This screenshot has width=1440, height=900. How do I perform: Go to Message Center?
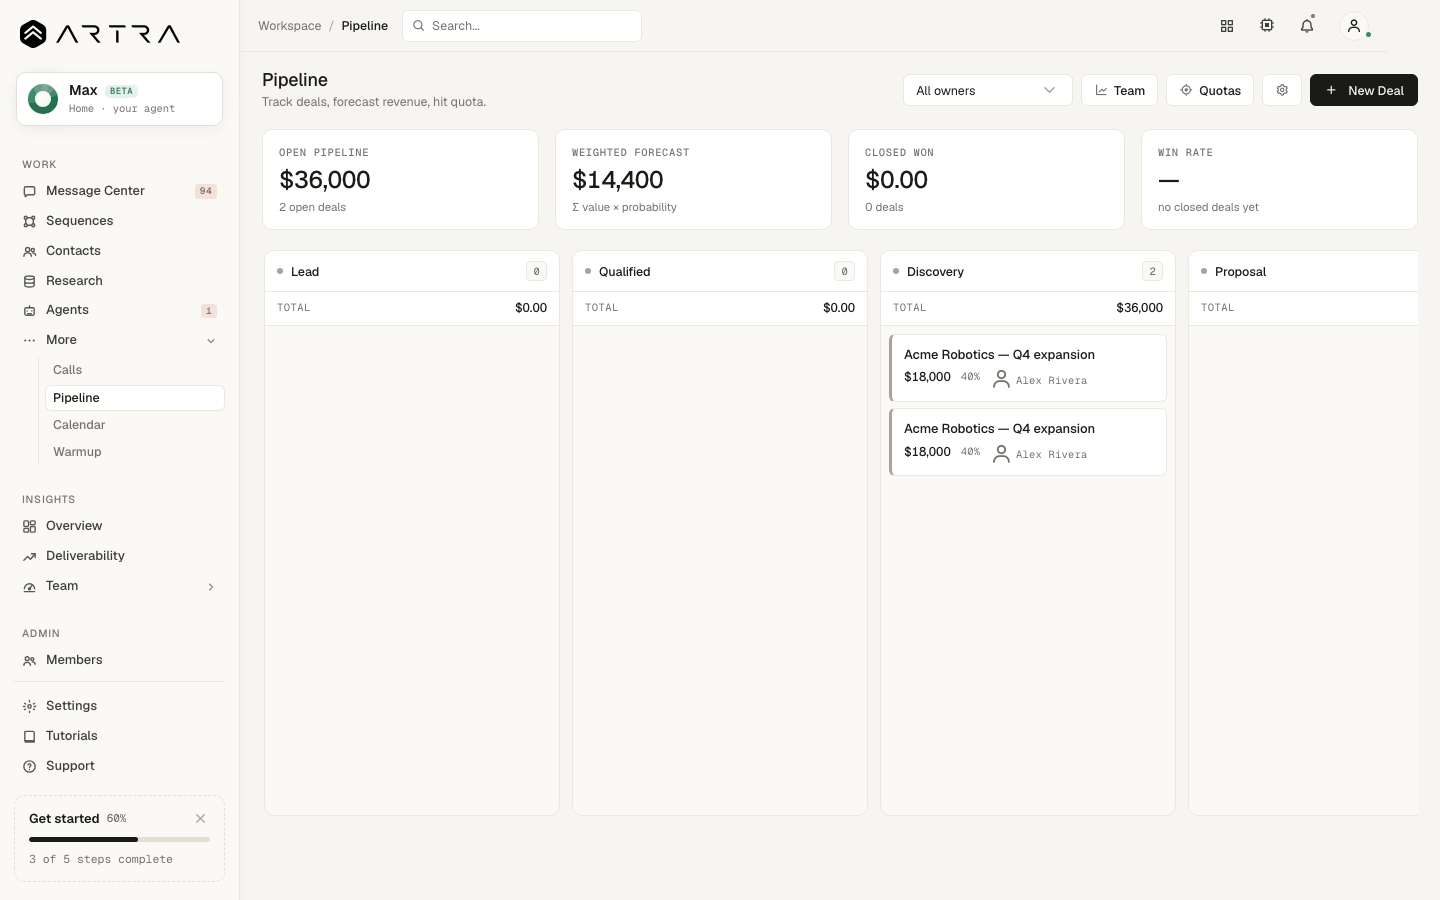click(x=120, y=191)
